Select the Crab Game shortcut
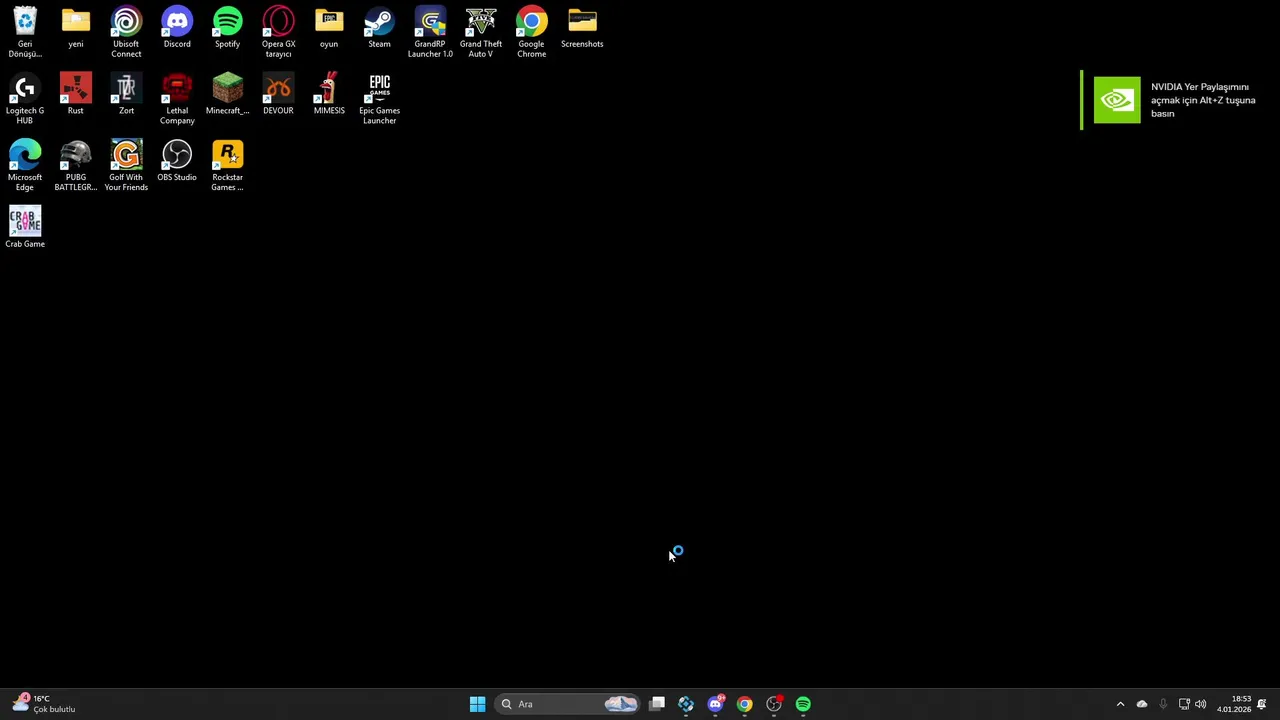 click(x=25, y=227)
